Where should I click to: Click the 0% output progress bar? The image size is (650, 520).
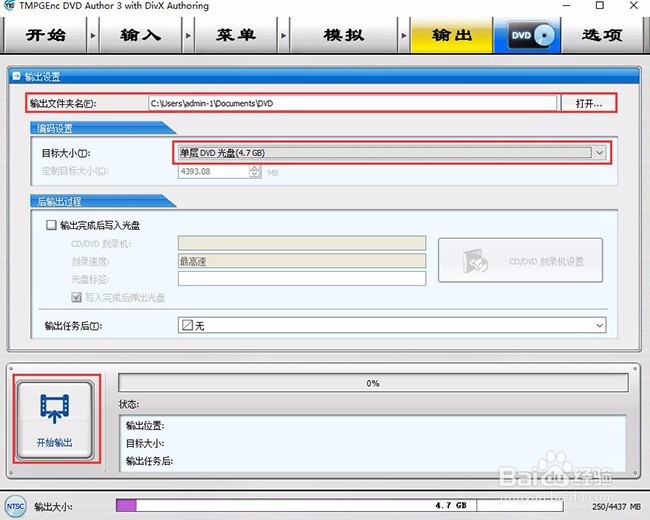[373, 383]
